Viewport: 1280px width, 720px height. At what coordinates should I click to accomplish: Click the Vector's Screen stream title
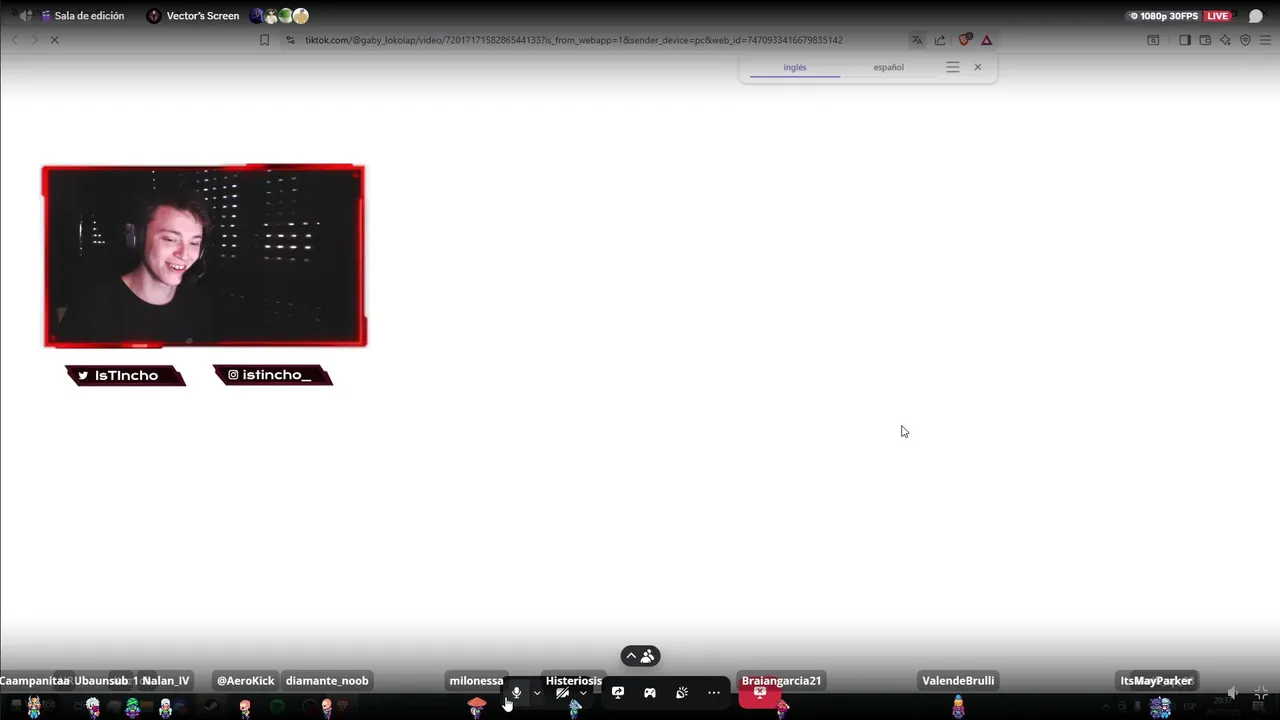pyautogui.click(x=203, y=16)
